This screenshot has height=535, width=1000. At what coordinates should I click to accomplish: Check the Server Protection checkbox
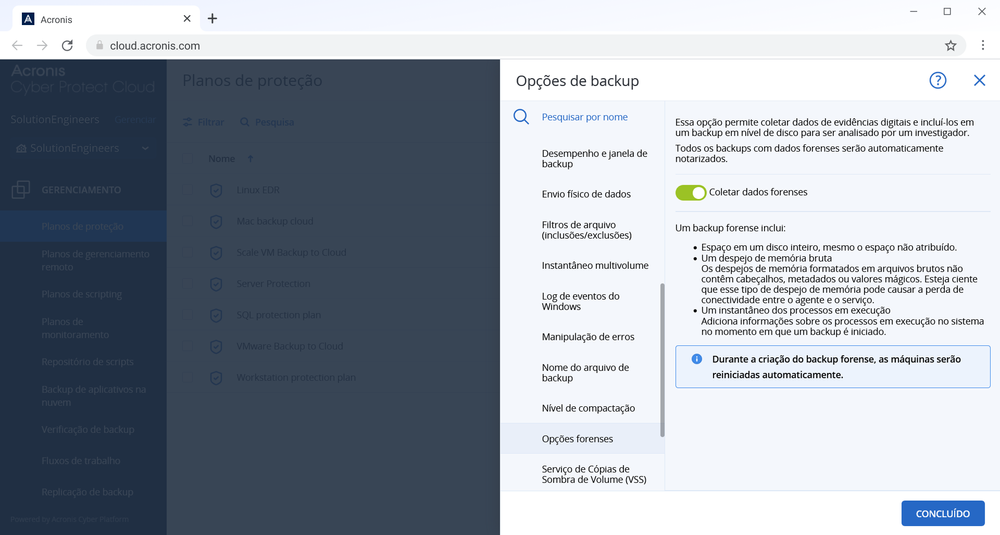click(188, 284)
